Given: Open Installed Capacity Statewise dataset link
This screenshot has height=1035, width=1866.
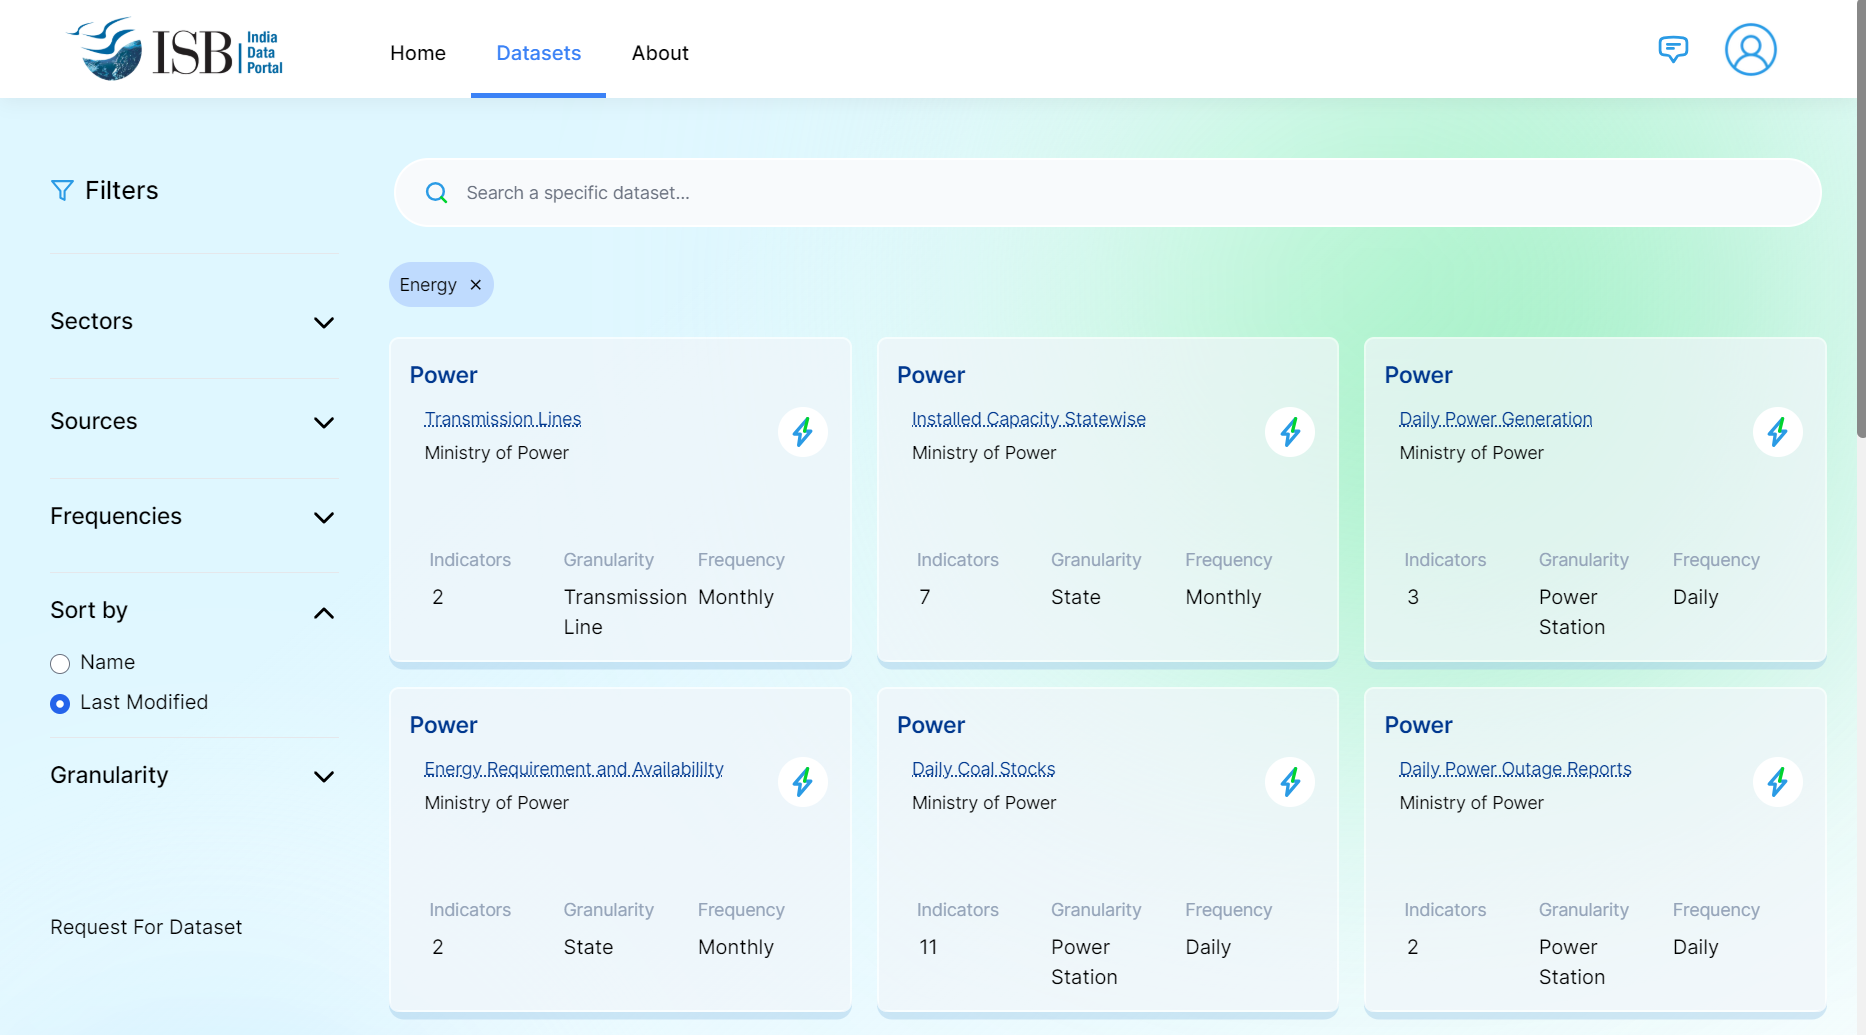Looking at the screenshot, I should [x=1028, y=419].
